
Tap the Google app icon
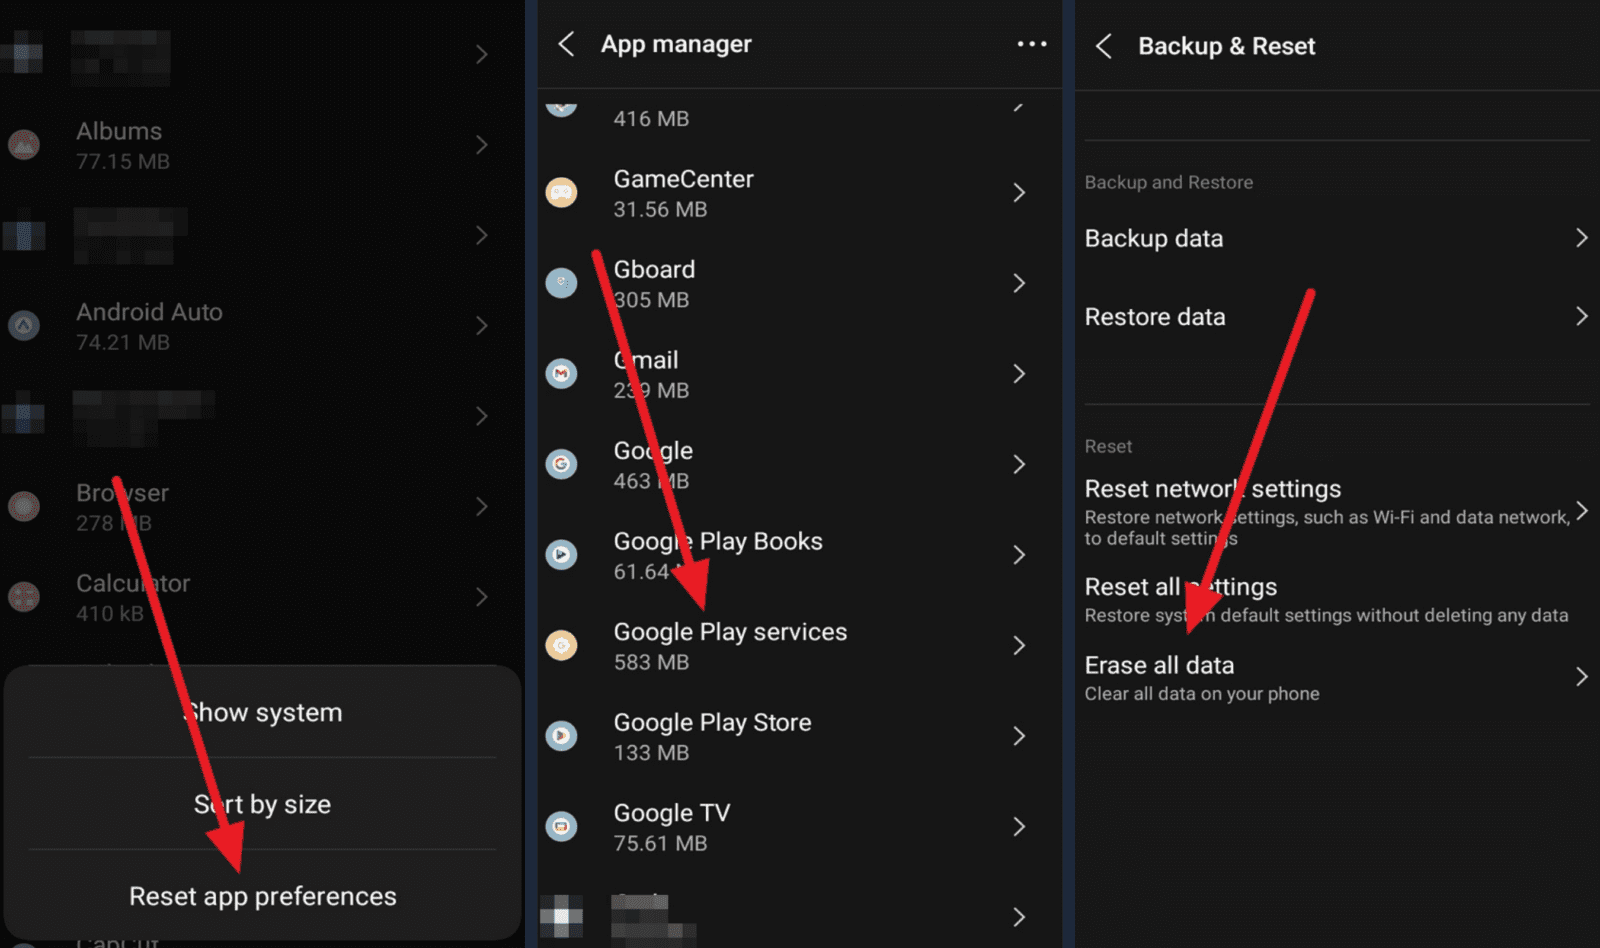tap(561, 464)
